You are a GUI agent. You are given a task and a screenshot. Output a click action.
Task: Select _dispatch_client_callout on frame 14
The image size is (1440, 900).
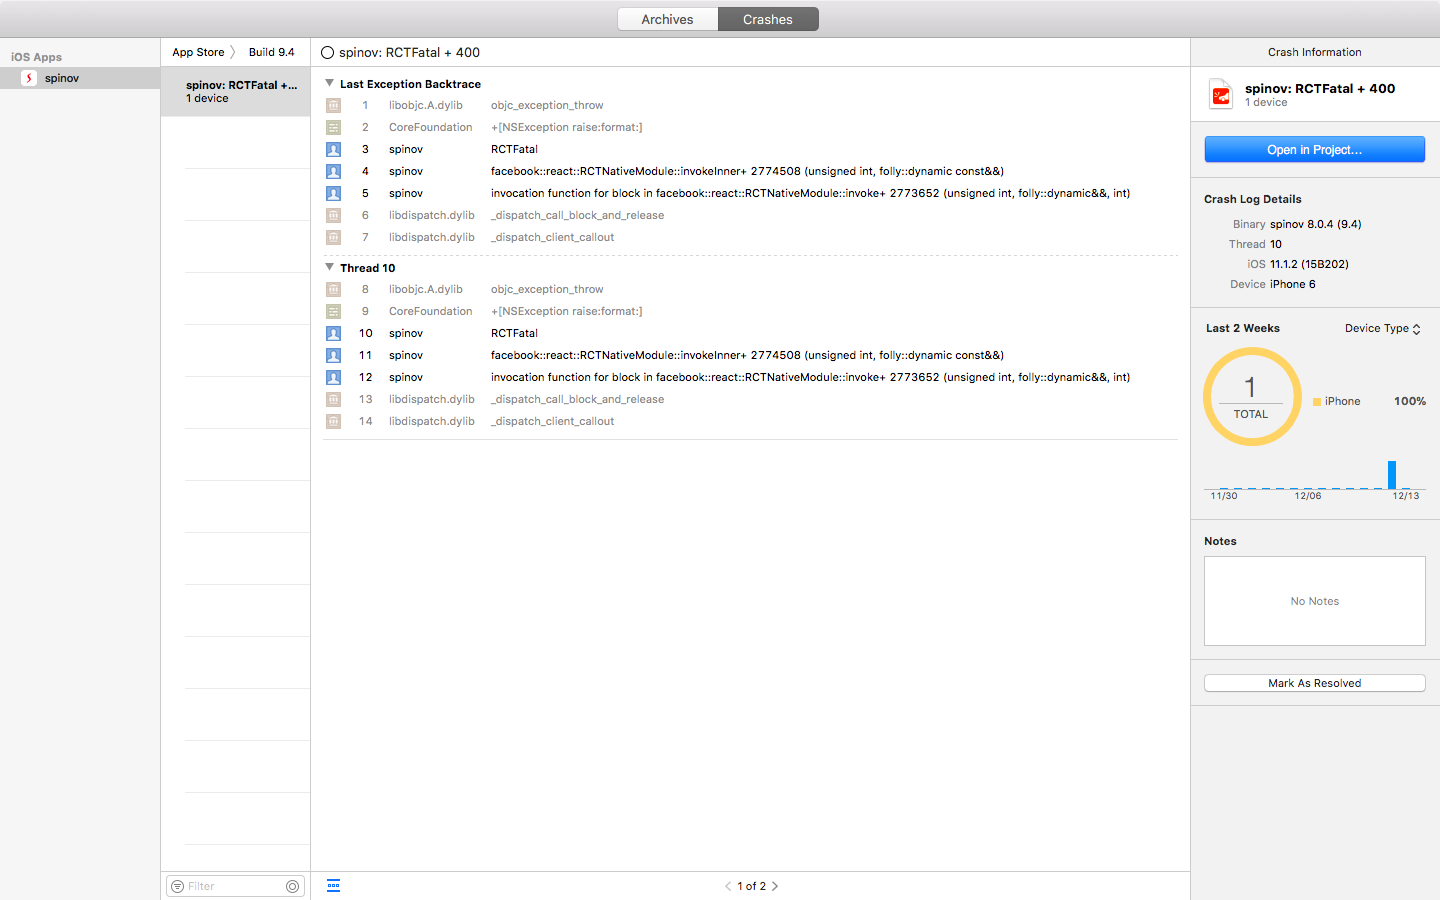pyautogui.click(x=552, y=421)
